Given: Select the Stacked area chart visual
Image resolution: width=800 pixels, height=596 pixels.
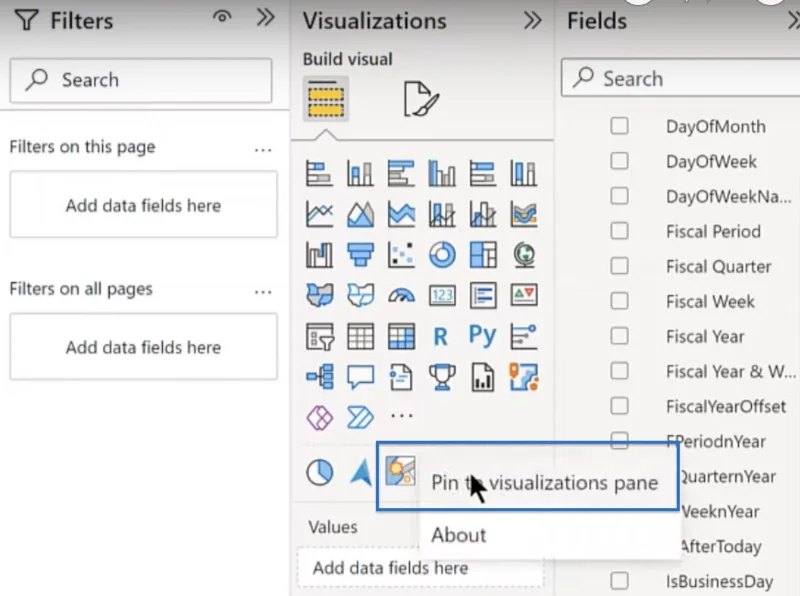Looking at the screenshot, I should pos(401,214).
